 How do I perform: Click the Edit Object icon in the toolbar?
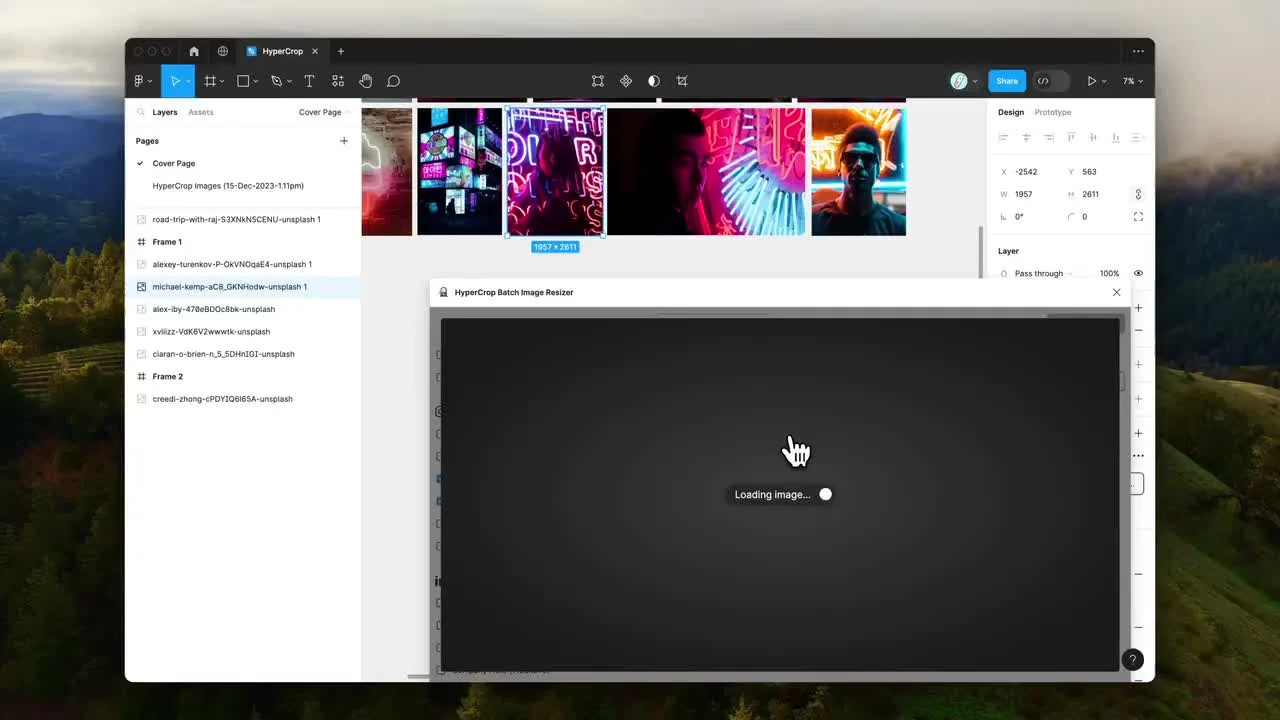[x=597, y=81]
